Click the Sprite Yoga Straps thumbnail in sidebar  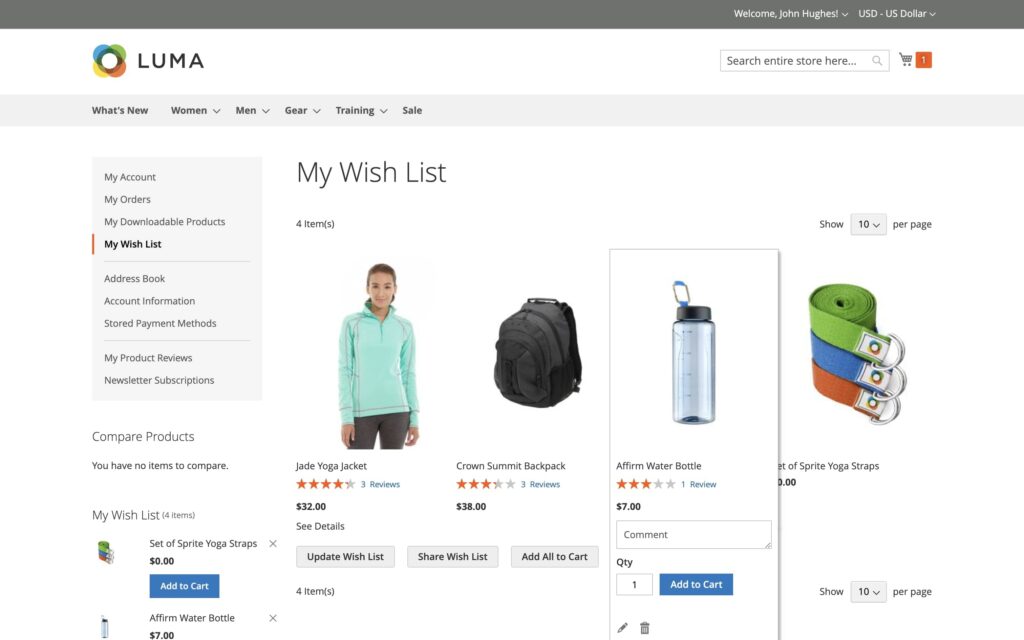click(106, 552)
